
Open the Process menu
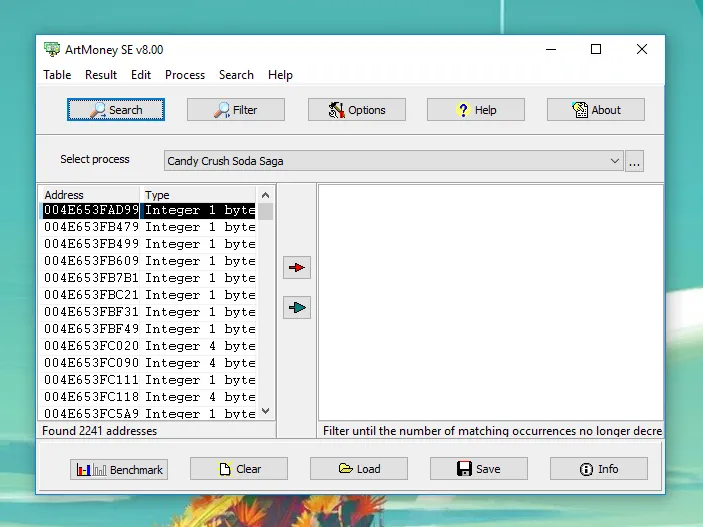click(x=185, y=75)
